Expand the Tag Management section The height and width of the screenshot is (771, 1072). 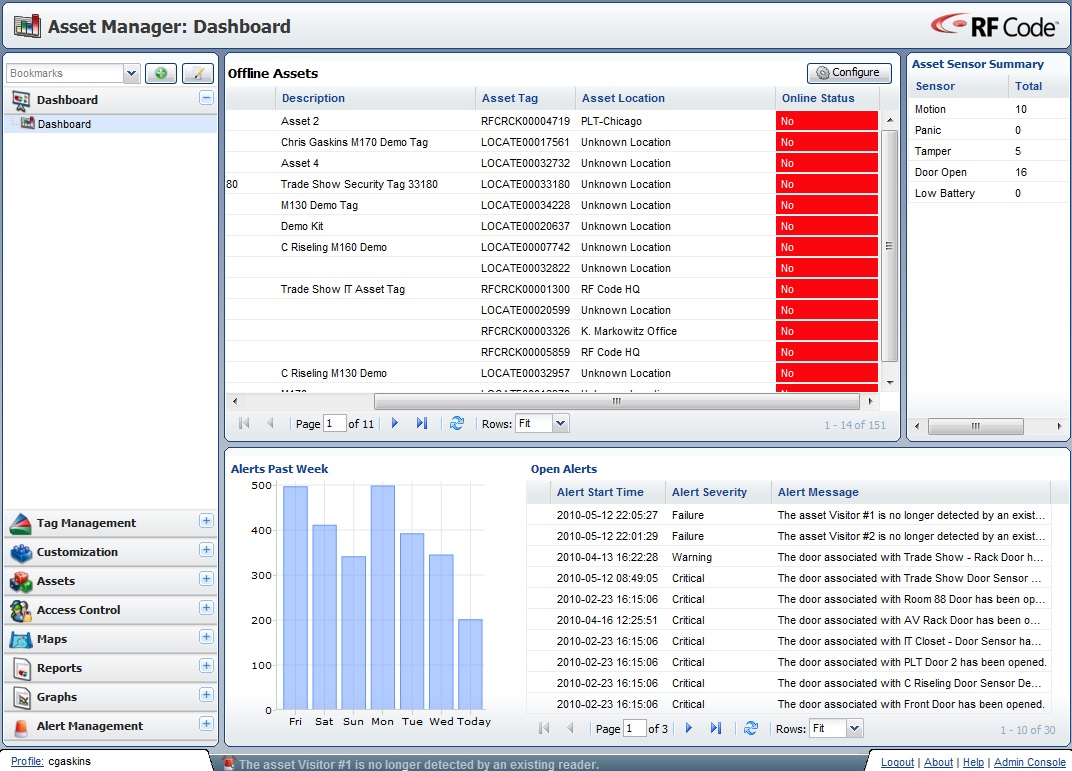[x=206, y=521]
